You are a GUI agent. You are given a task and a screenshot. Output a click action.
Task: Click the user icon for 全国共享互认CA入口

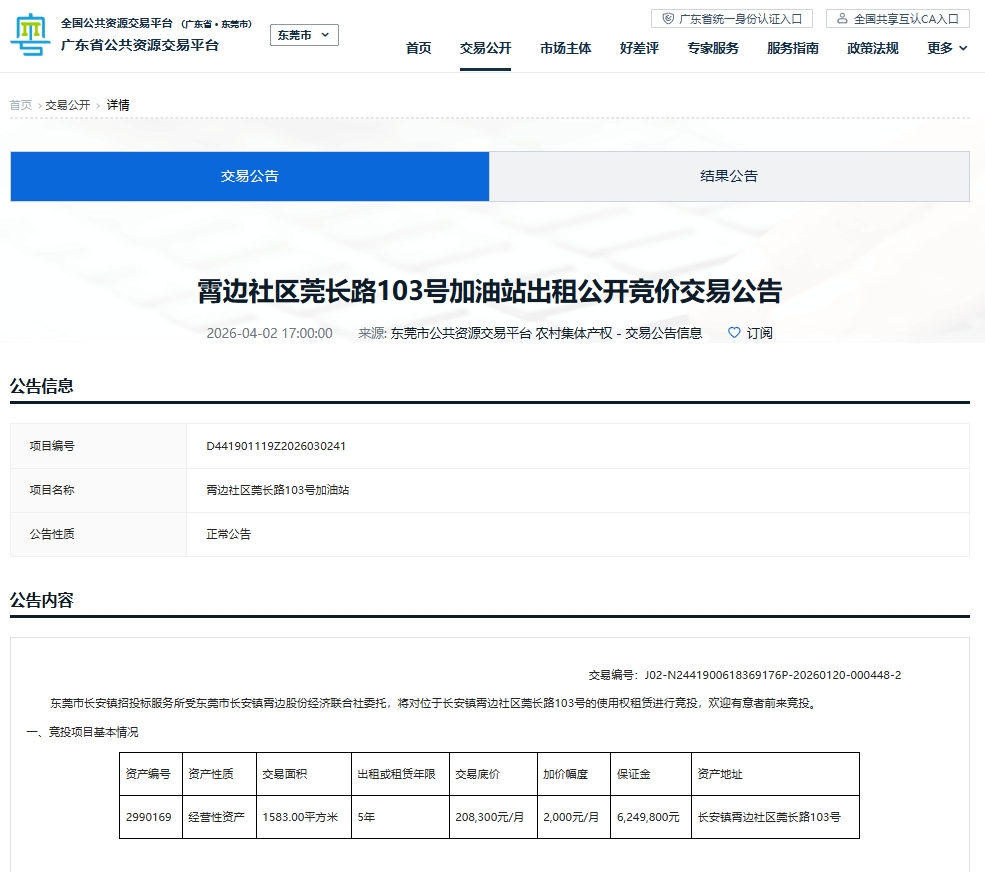(x=842, y=19)
